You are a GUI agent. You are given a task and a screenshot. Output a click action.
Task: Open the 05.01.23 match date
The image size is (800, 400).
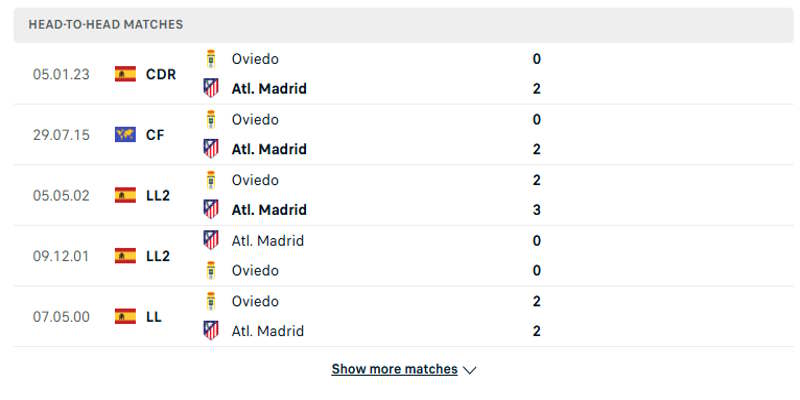[61, 74]
